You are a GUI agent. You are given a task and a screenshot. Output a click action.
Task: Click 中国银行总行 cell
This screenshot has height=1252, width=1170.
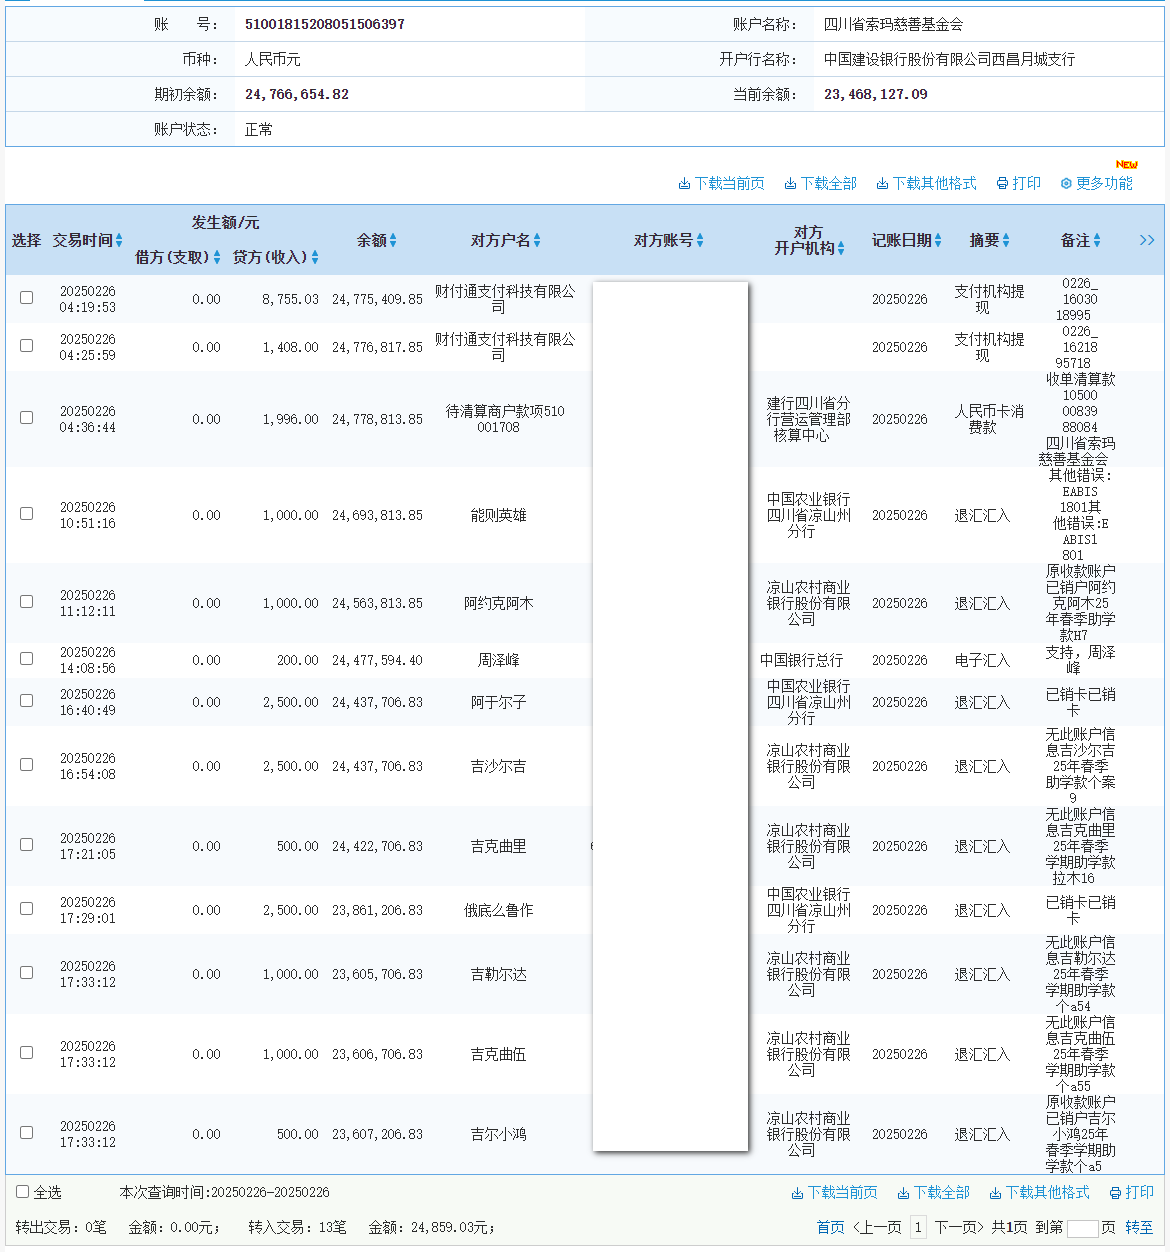click(801, 660)
